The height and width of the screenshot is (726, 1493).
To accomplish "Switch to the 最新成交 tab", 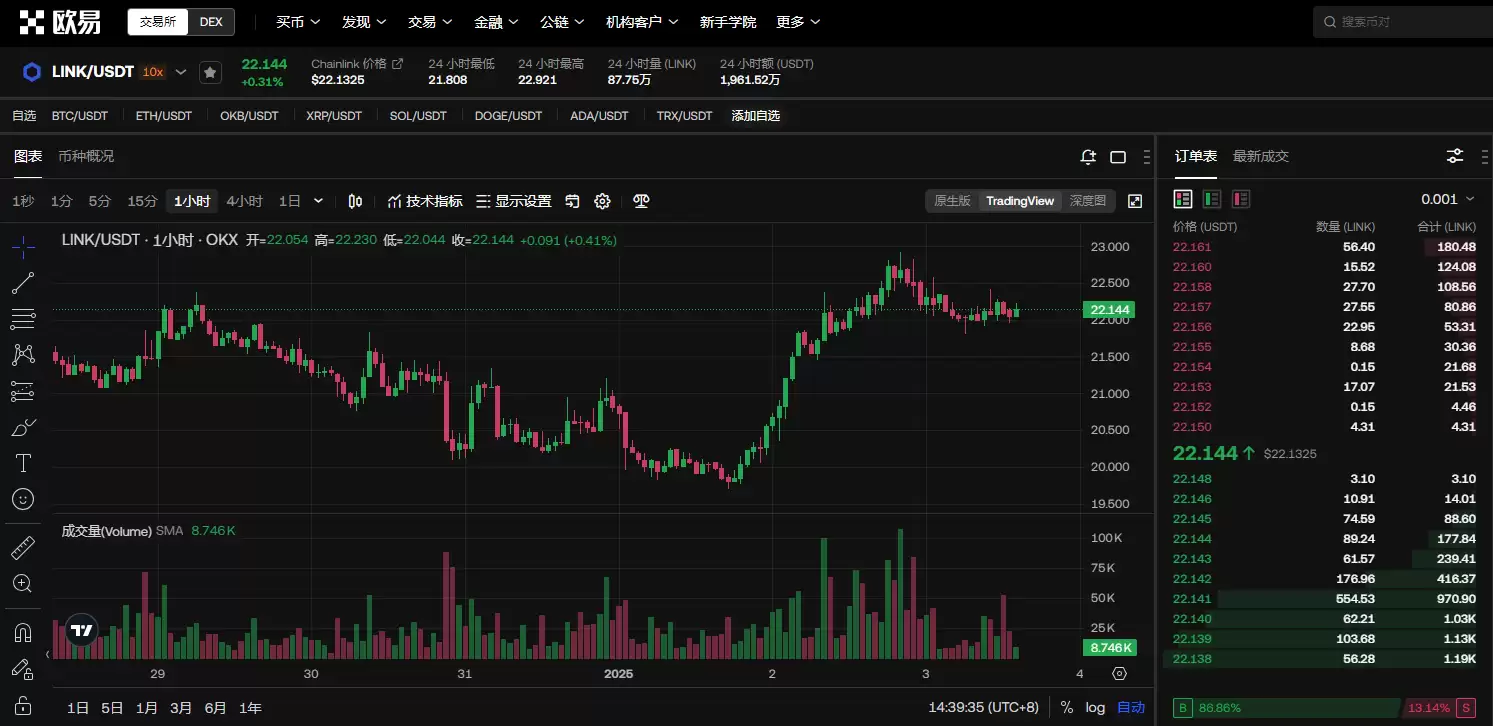I will tap(1260, 156).
